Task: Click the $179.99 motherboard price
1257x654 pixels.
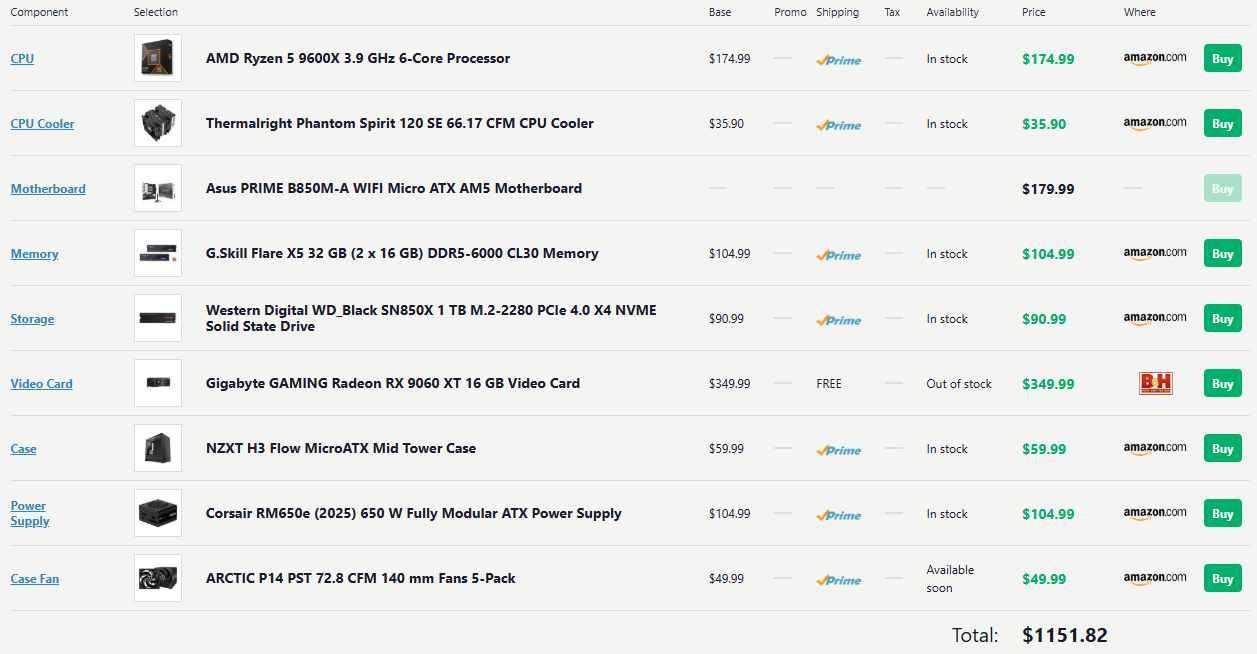Action: pos(1048,189)
